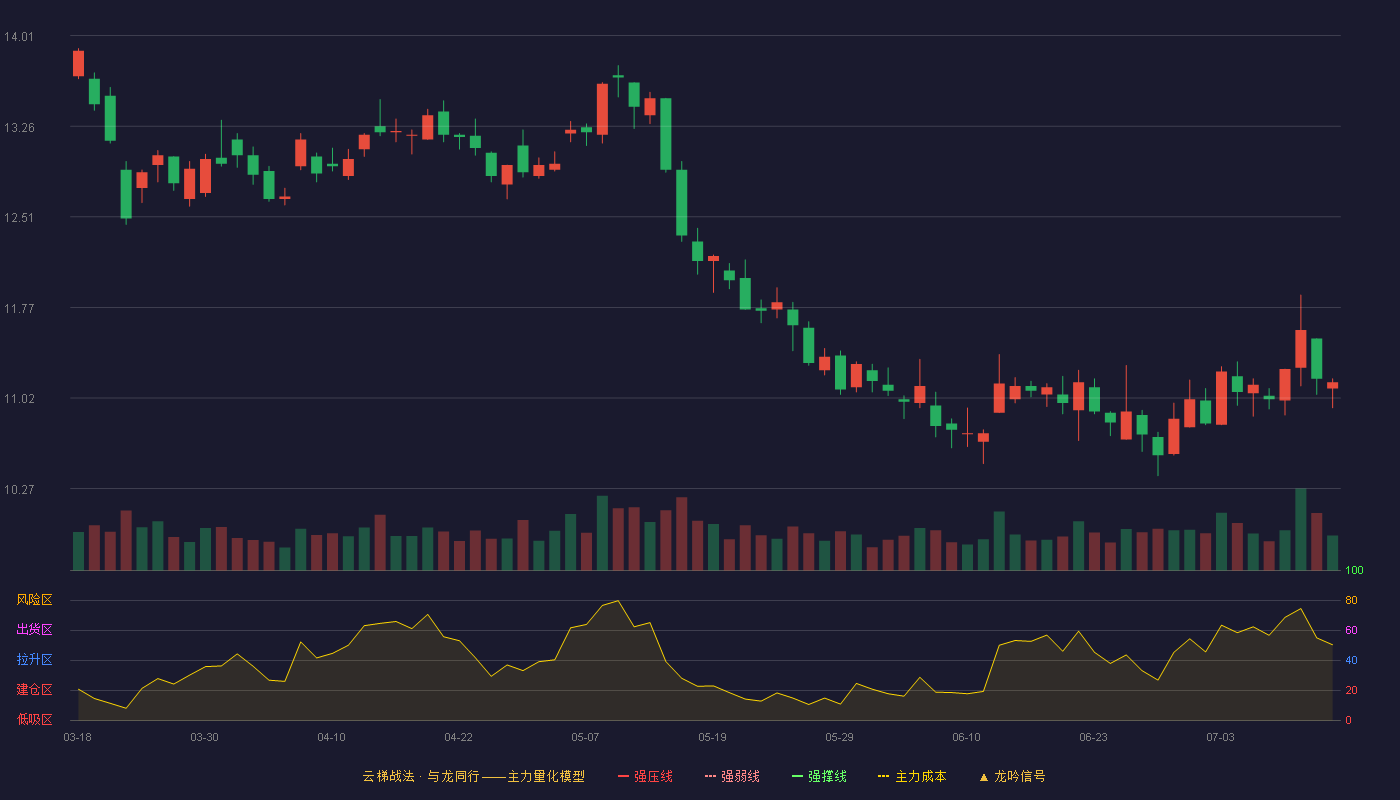Click the 14.01 price axis label

[x=18, y=37]
